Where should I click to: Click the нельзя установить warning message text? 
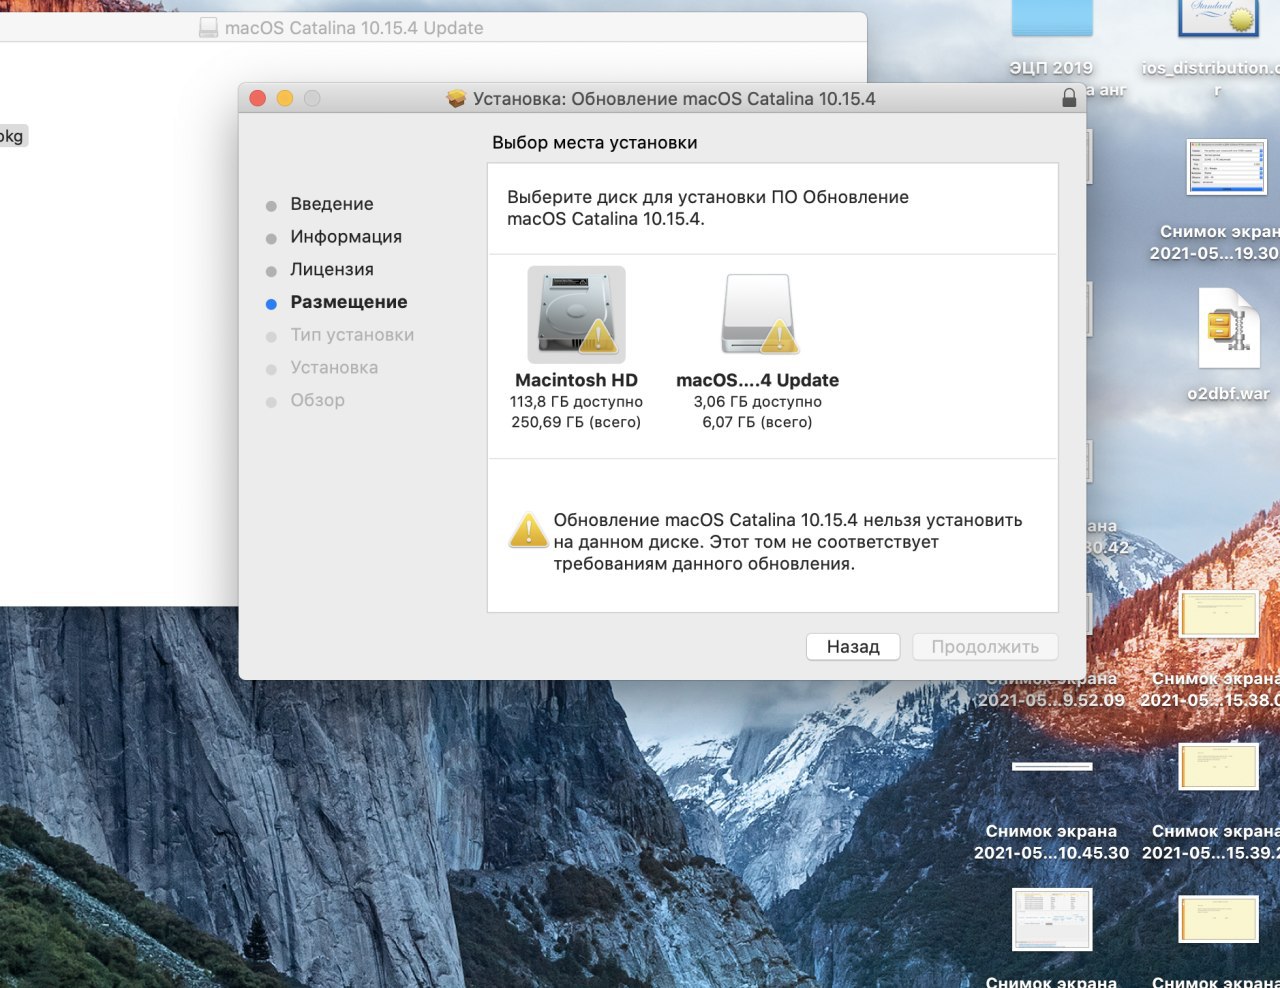(788, 542)
